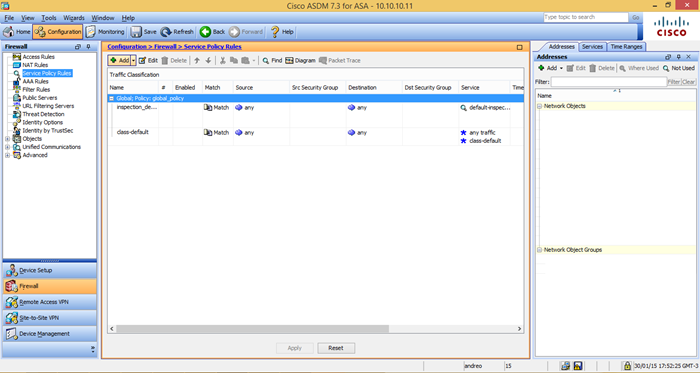Screen dimensions: 700x373
Task: Open the Help menu
Action: 128,18
